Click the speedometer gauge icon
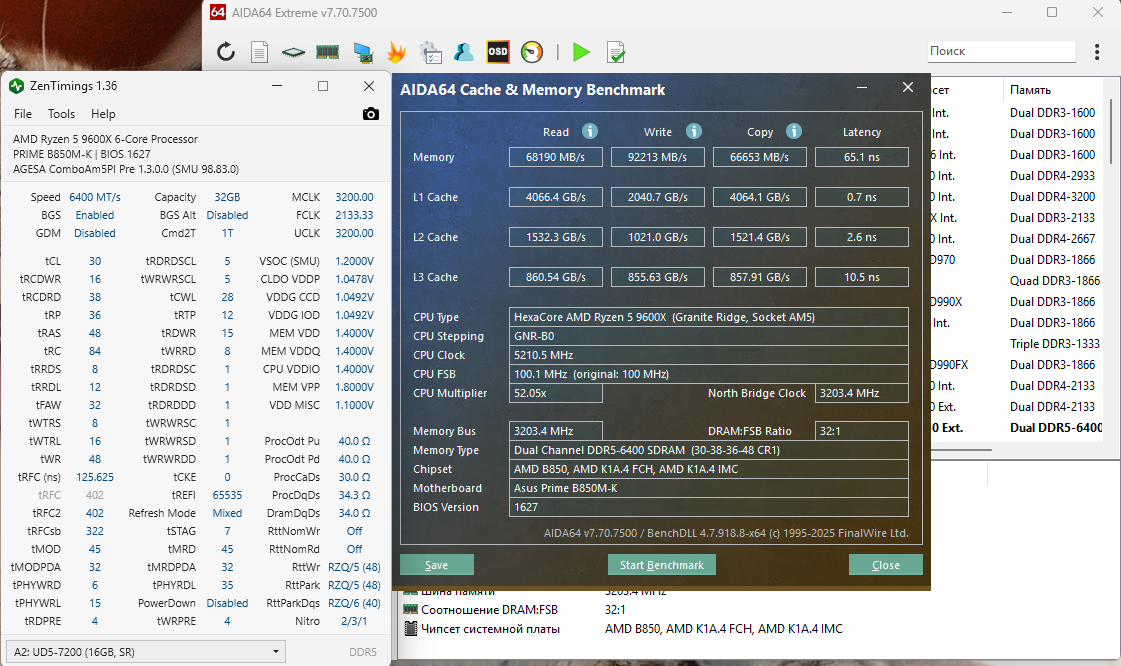 (532, 51)
